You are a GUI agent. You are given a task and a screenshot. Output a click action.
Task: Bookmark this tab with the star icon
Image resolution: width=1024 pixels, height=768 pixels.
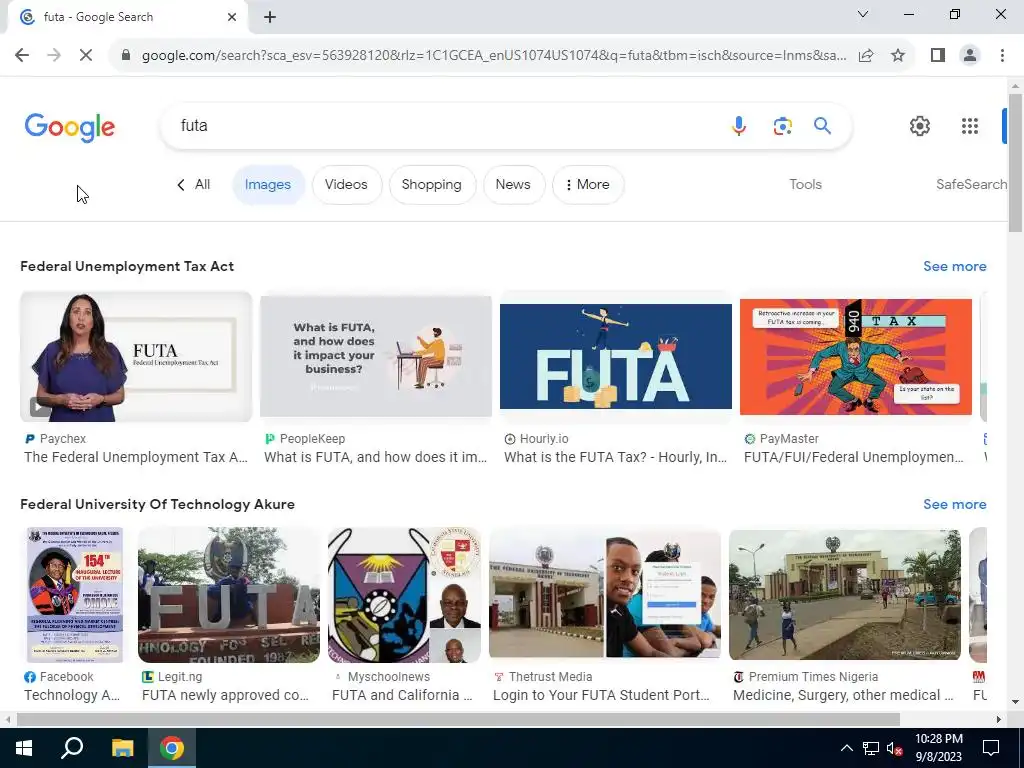tap(898, 55)
